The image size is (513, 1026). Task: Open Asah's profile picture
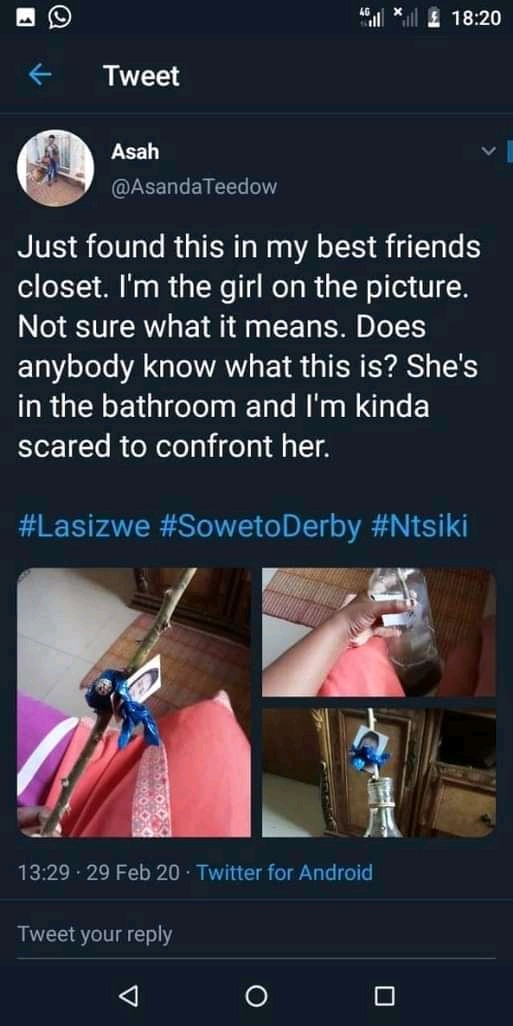(x=56, y=168)
